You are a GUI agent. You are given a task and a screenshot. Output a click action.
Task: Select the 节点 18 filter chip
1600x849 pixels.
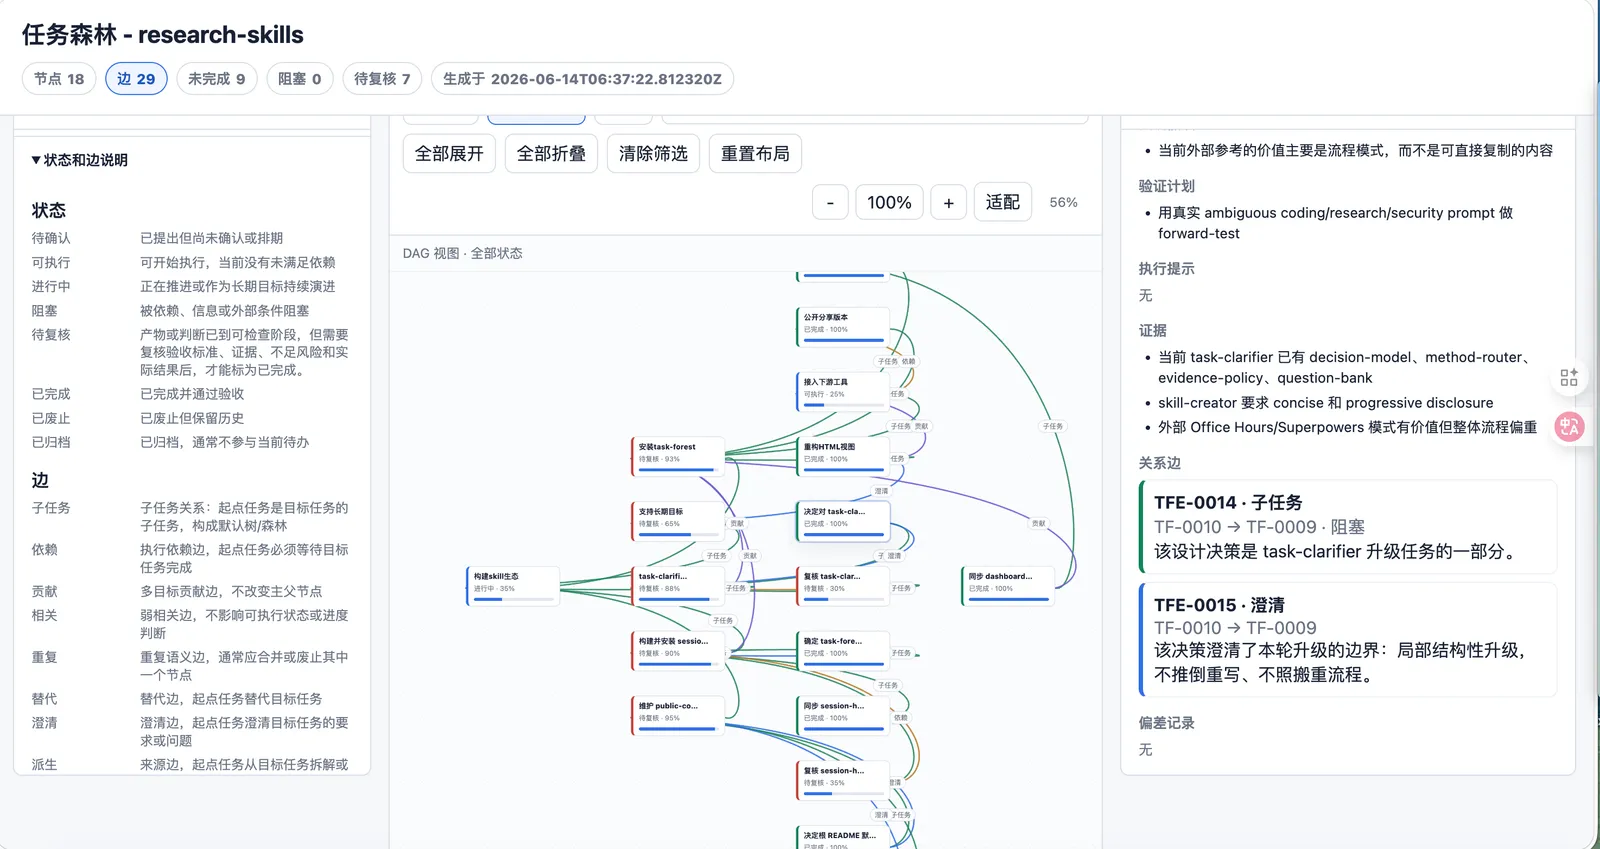(x=59, y=79)
